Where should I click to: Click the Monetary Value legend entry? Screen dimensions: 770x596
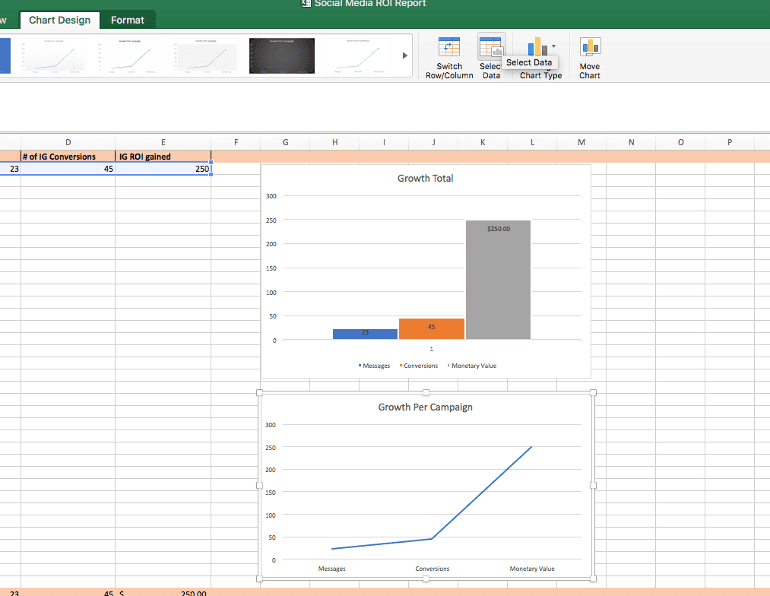pyautogui.click(x=472, y=366)
